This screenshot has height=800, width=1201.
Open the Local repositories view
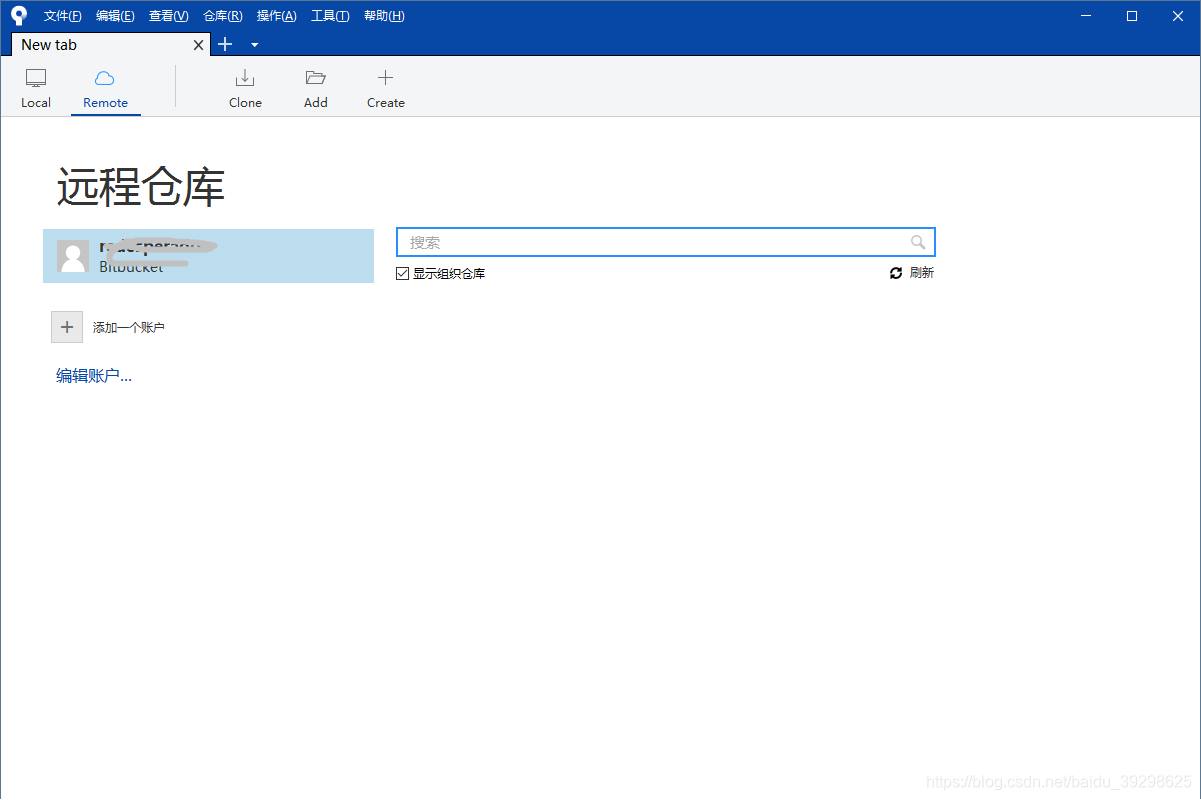click(x=36, y=88)
